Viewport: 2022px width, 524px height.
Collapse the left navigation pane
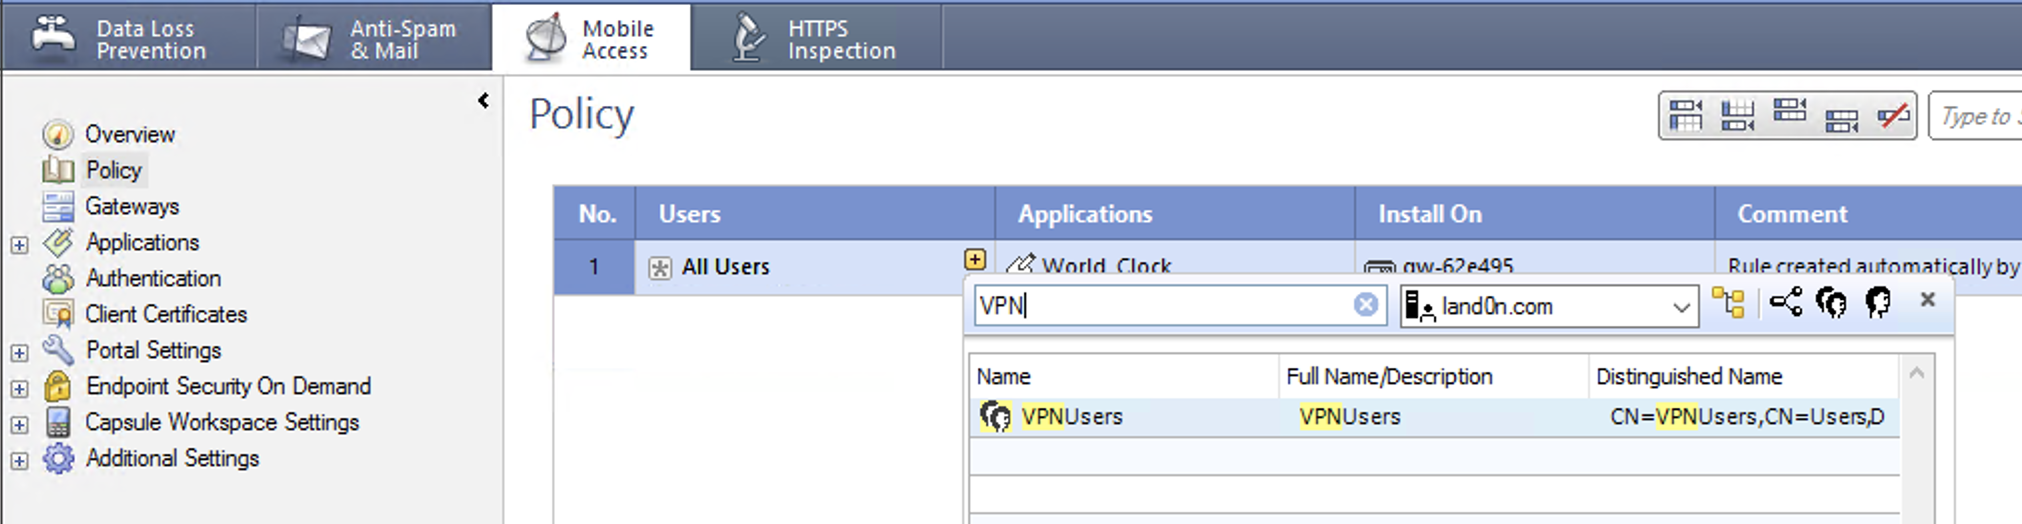point(484,100)
